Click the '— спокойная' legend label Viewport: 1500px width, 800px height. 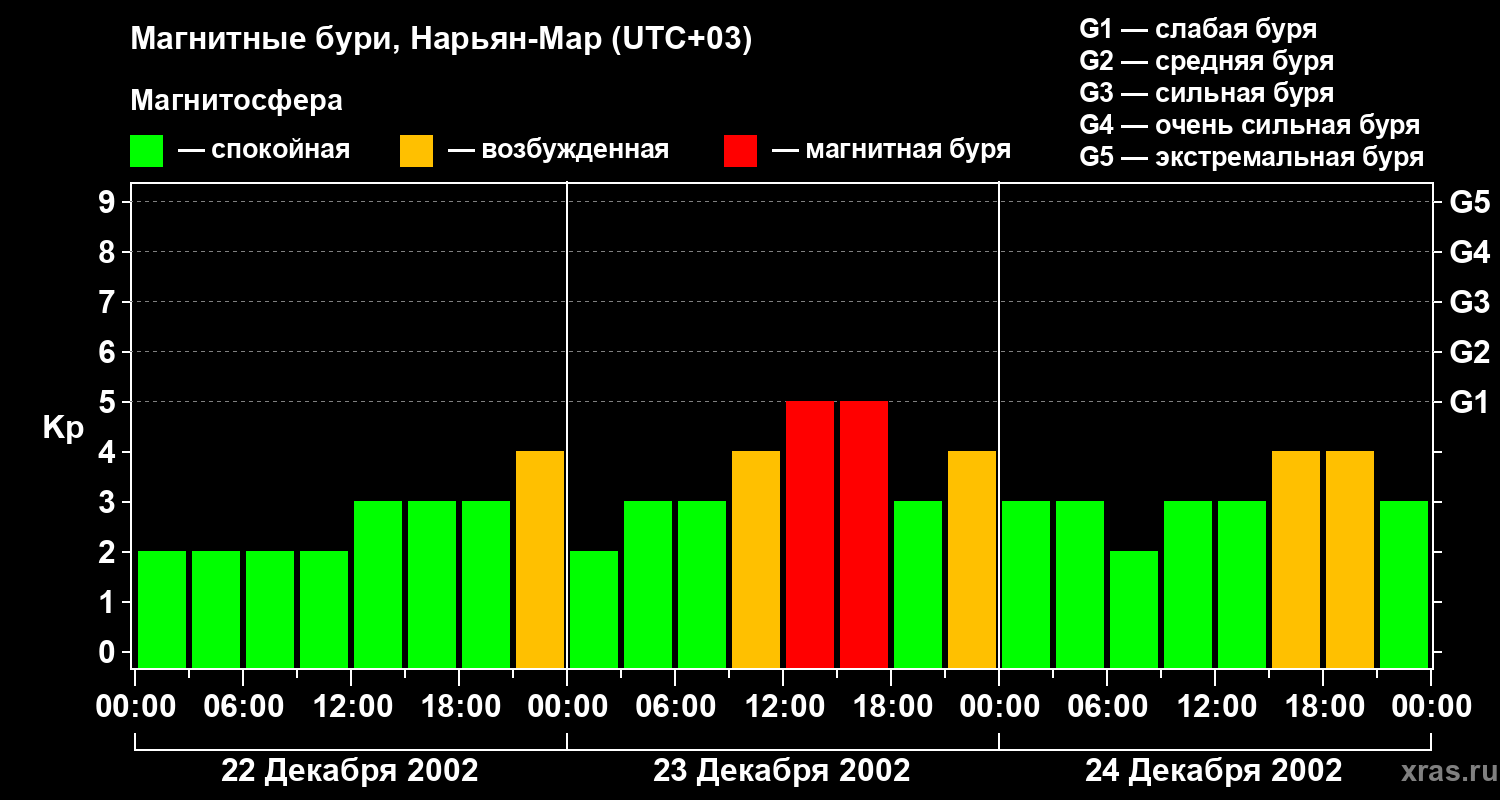pyautogui.click(x=264, y=150)
